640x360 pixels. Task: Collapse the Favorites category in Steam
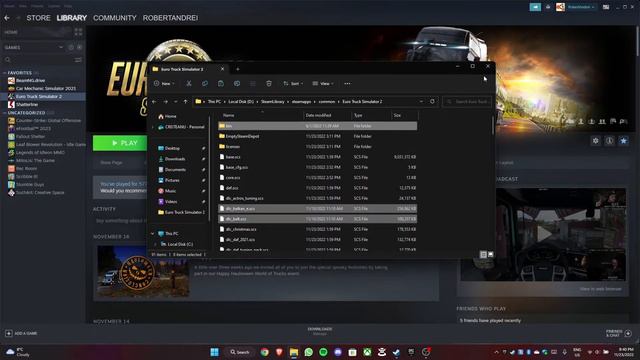click(x=4, y=73)
